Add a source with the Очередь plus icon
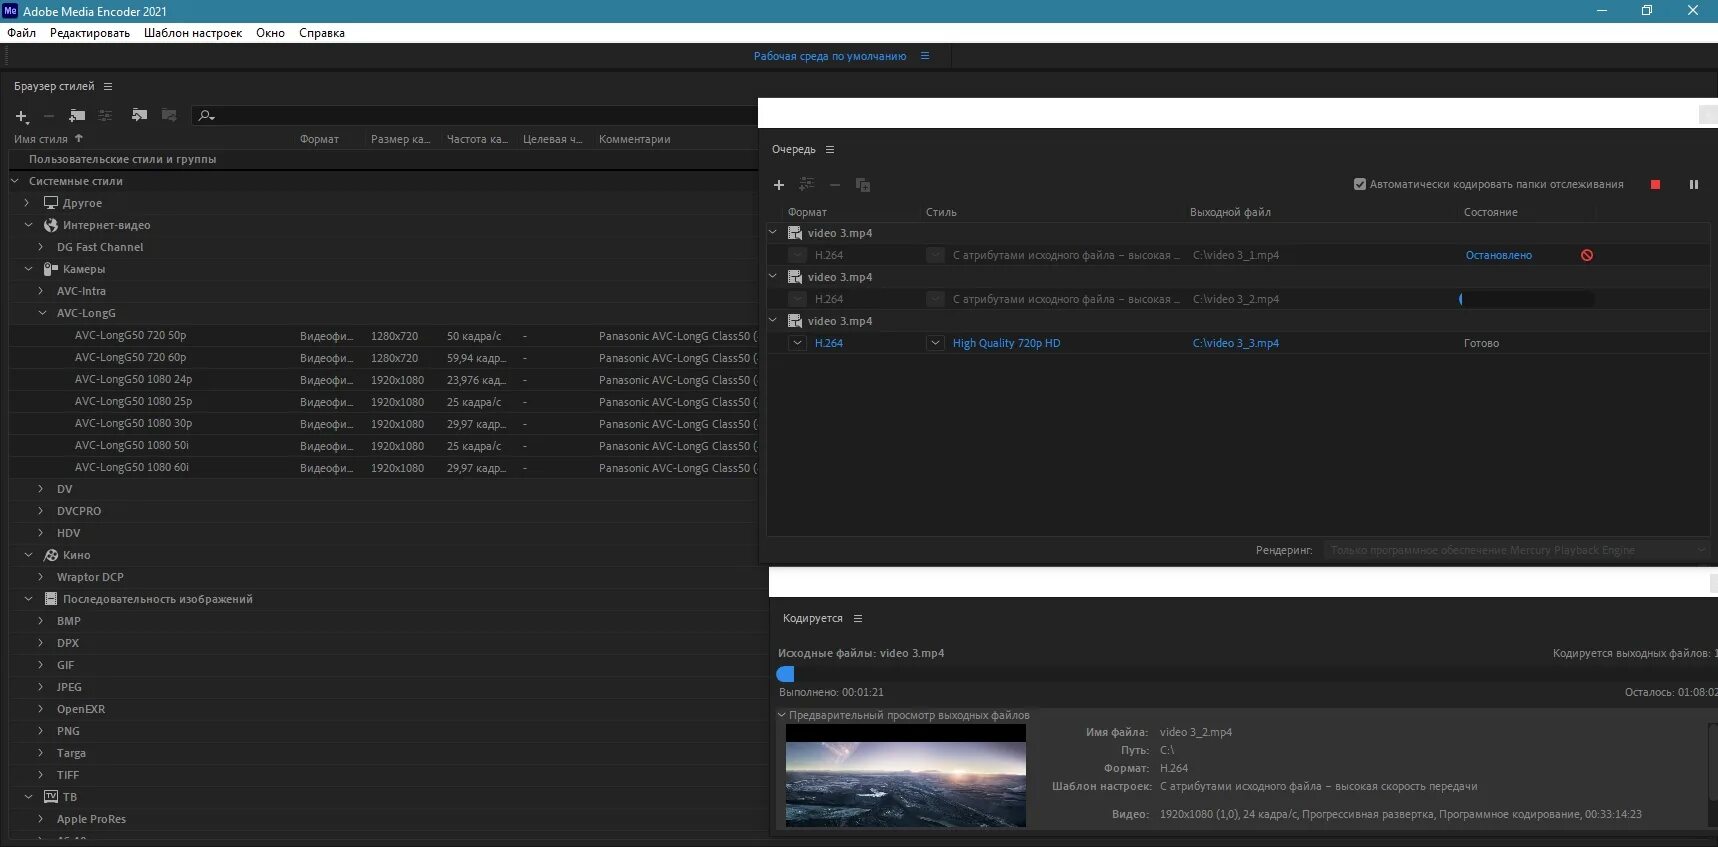The width and height of the screenshot is (1718, 847). pyautogui.click(x=779, y=185)
